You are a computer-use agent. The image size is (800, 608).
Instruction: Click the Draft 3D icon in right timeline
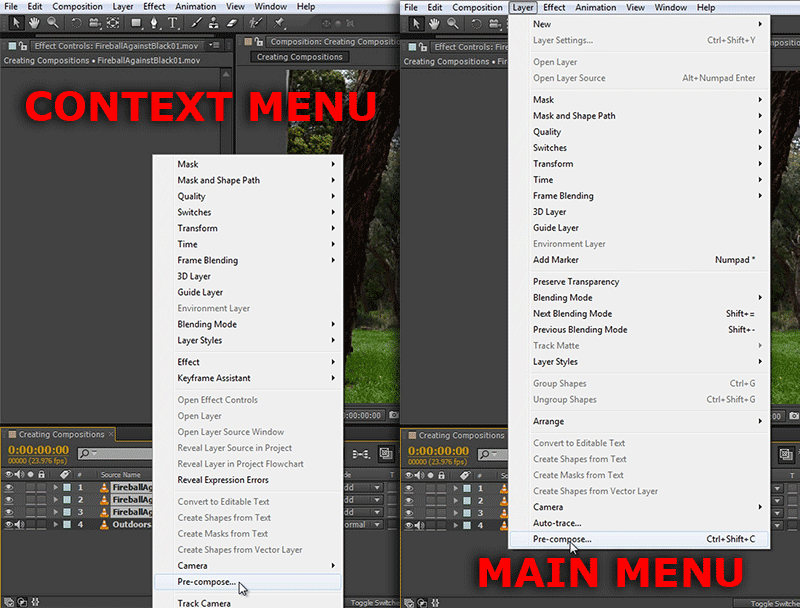pos(786,454)
